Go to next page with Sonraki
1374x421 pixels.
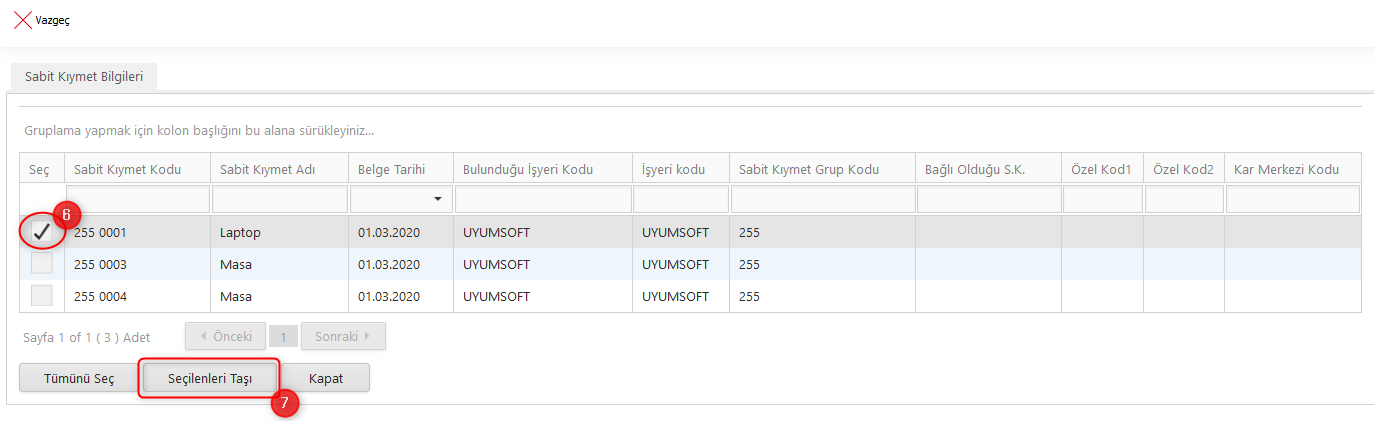pos(343,336)
